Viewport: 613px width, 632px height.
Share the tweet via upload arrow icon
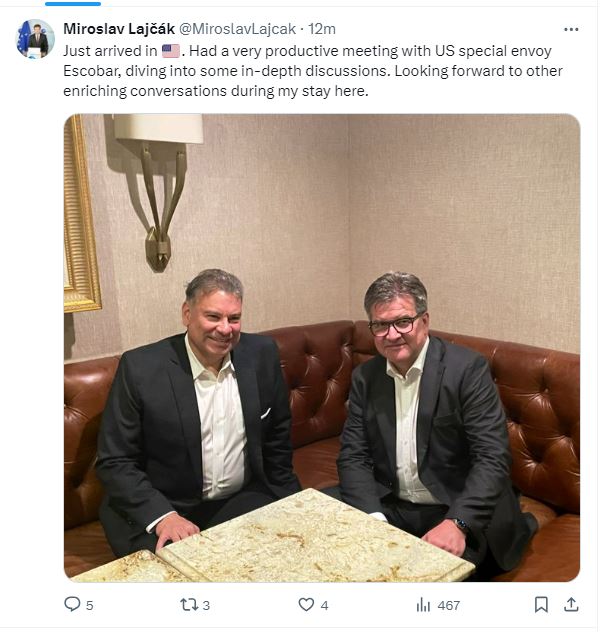(571, 605)
